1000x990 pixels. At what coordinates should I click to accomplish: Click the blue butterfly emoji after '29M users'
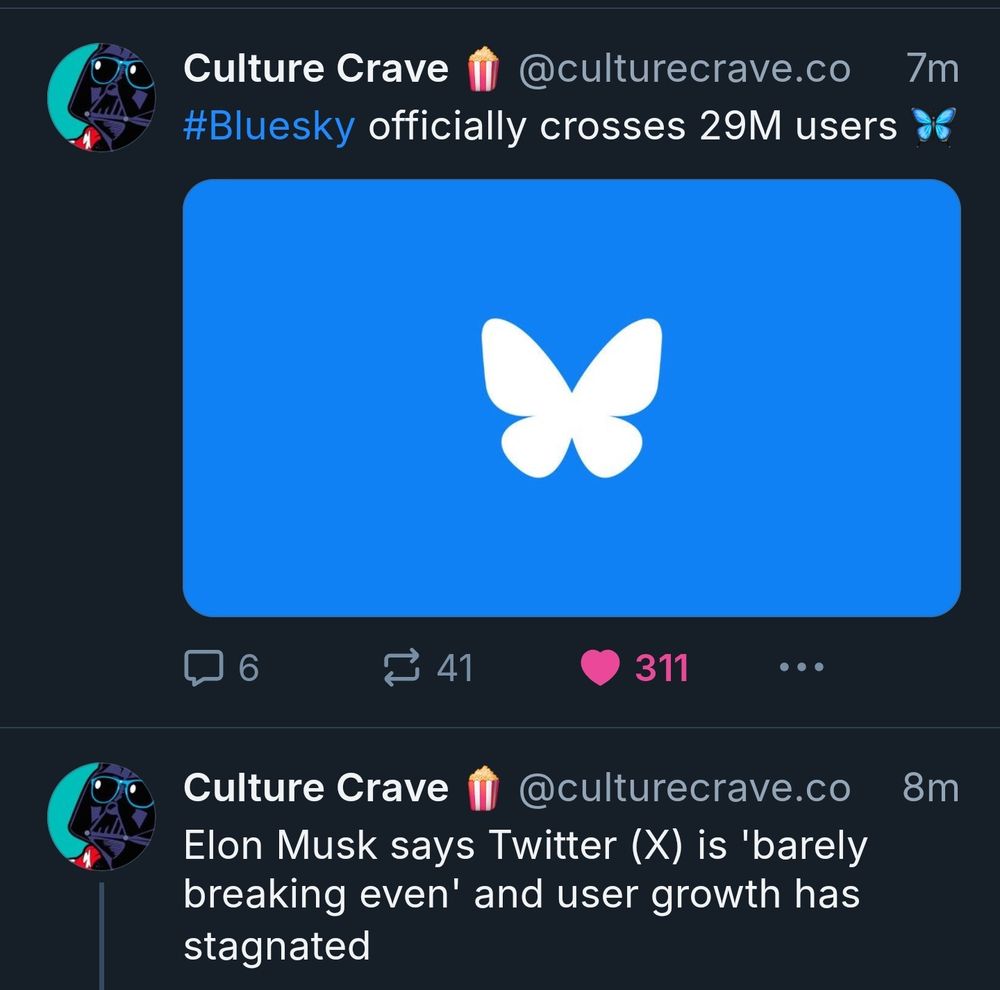tap(933, 126)
